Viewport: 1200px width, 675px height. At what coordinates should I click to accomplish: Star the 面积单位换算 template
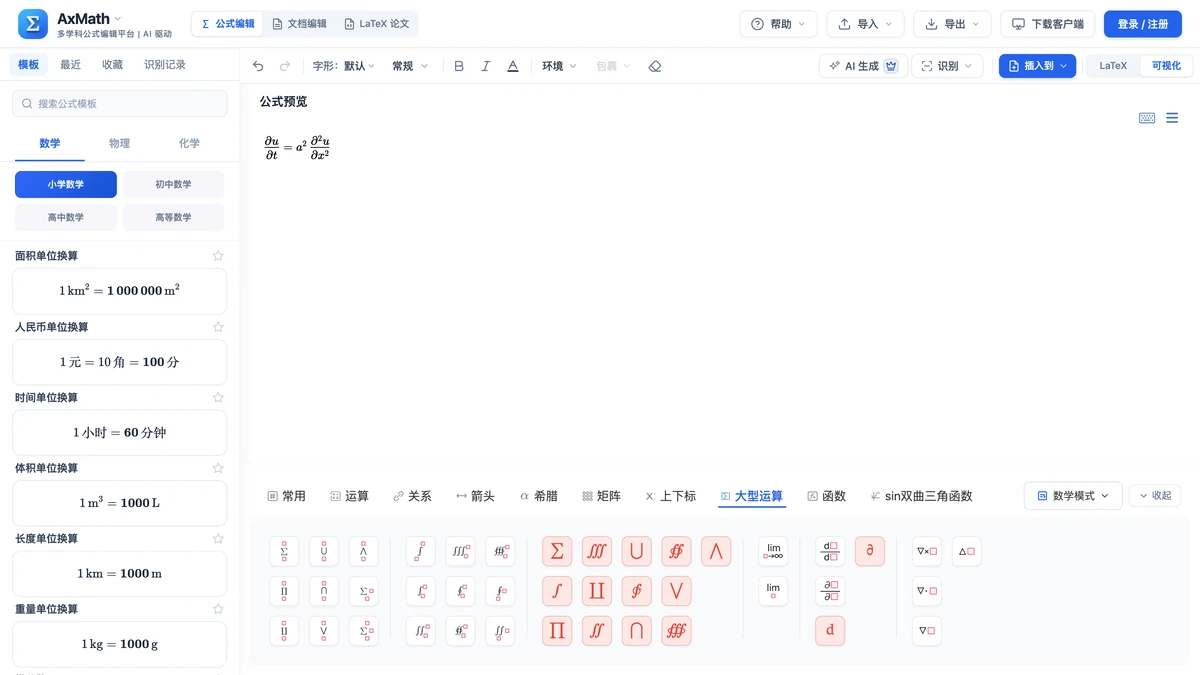(x=218, y=256)
